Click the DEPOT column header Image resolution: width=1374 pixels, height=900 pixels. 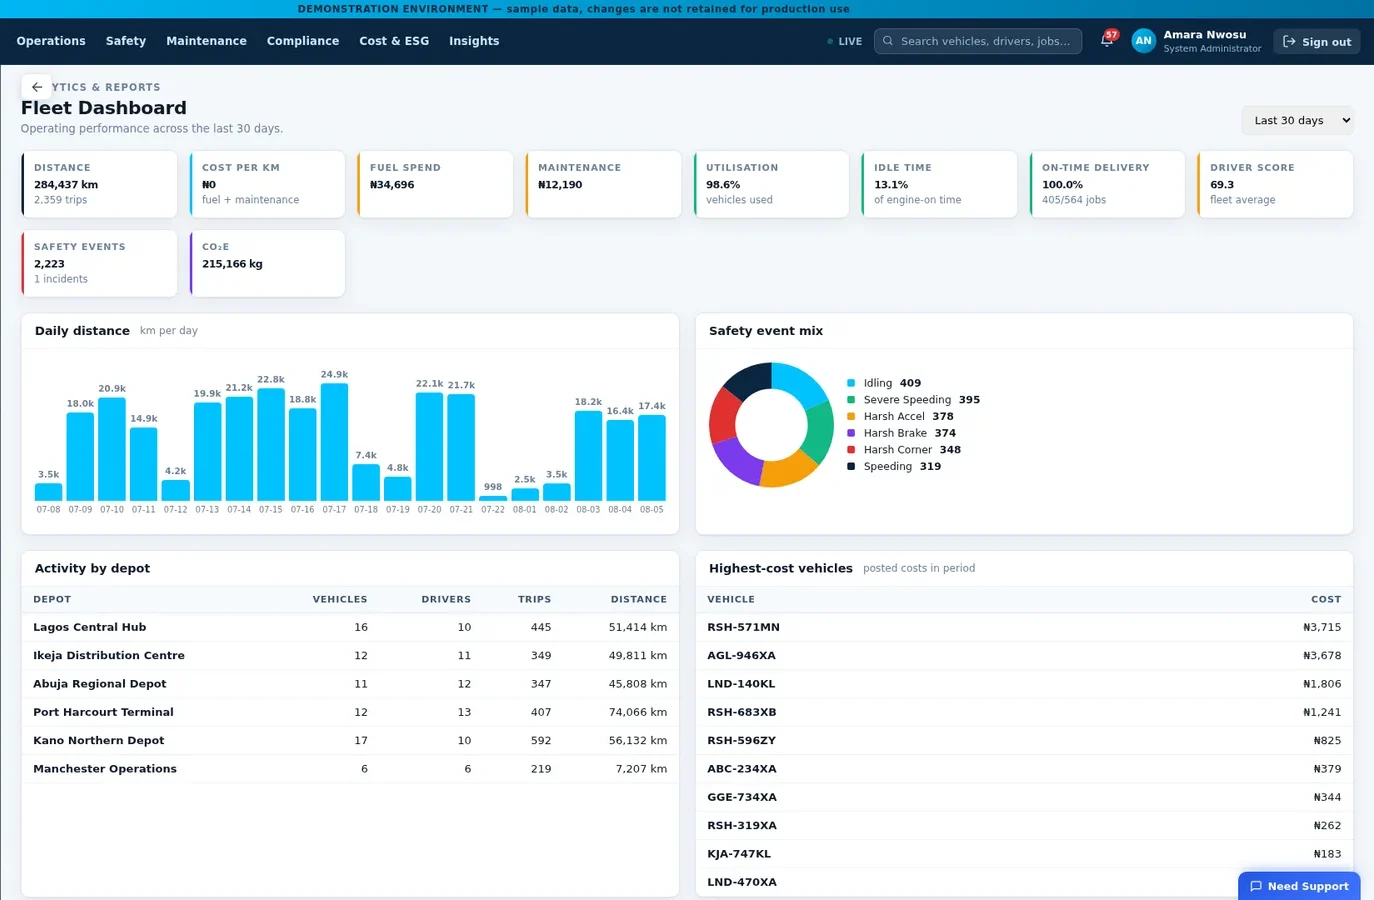52,599
